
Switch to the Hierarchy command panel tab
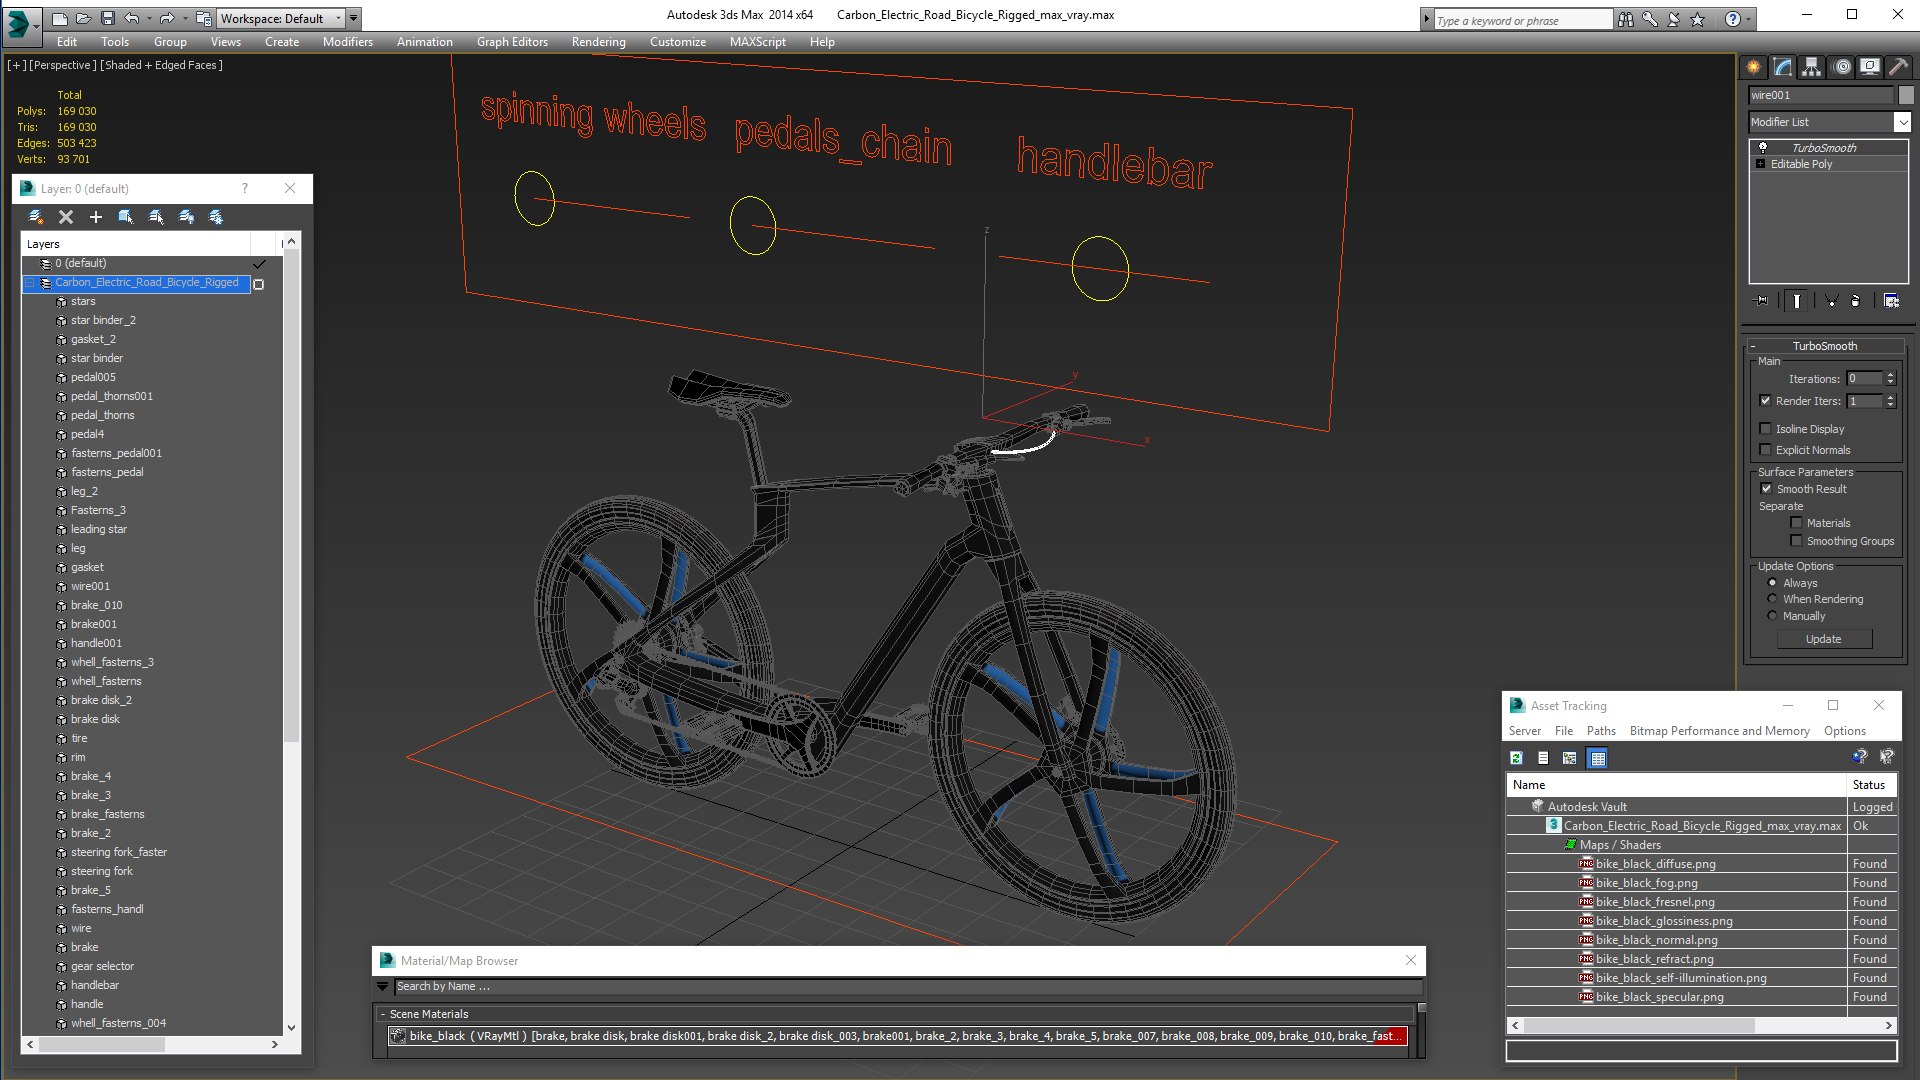point(1812,67)
